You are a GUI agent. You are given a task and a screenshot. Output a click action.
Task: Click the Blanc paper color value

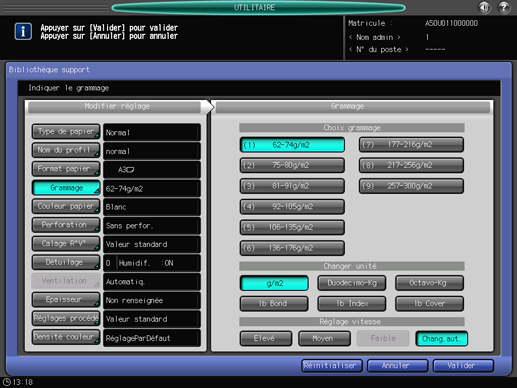pos(152,207)
